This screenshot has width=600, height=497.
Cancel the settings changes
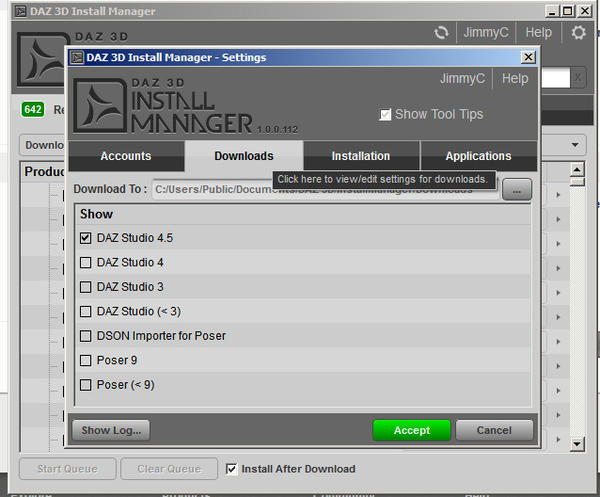point(494,430)
